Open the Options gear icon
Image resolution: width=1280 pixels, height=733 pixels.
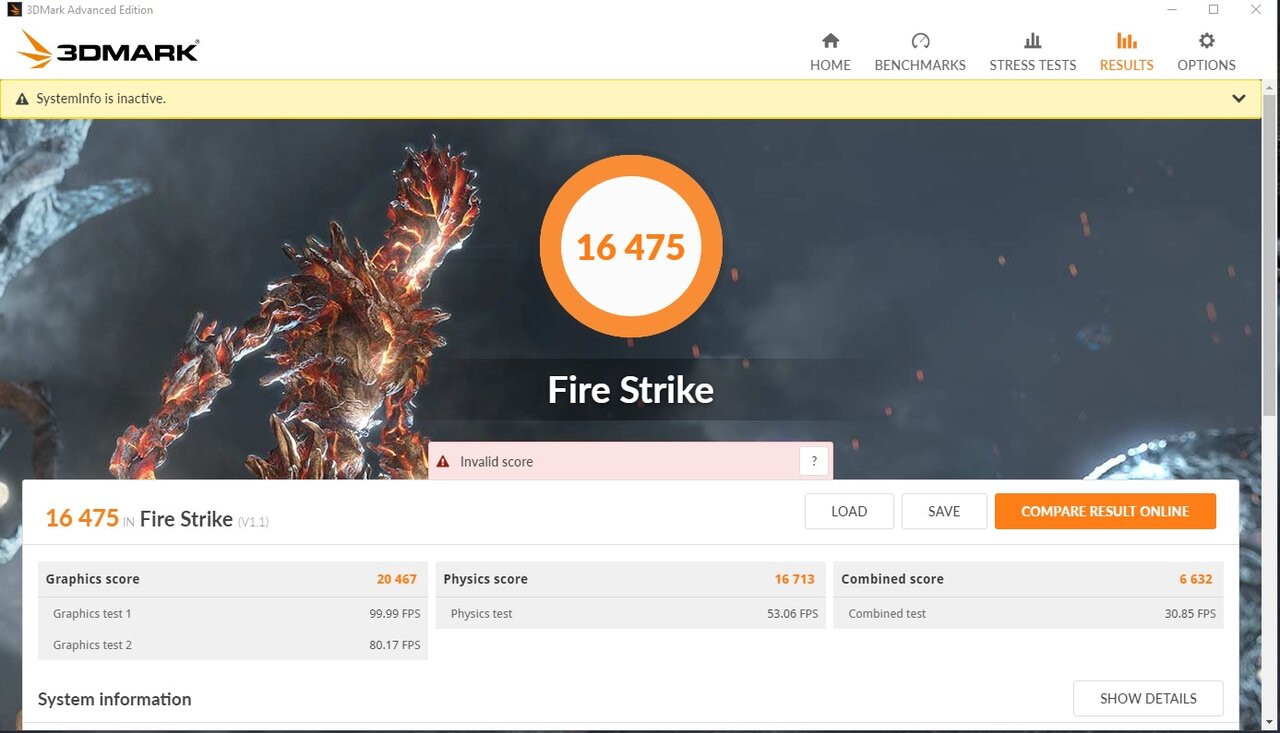pos(1206,41)
